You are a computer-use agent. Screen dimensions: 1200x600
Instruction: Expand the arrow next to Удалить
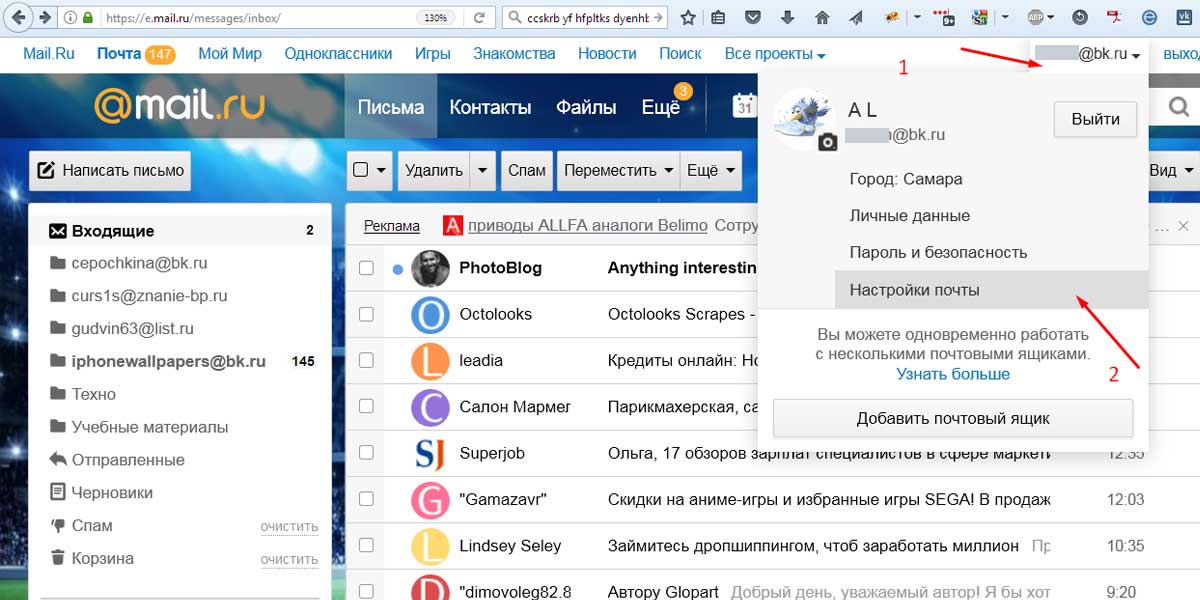coord(483,170)
